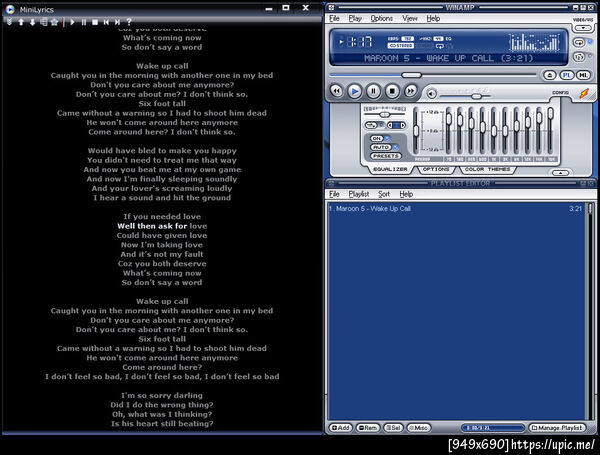The width and height of the screenshot is (600, 455).
Task: Click the Winamp eject open file button
Action: click(x=550, y=75)
